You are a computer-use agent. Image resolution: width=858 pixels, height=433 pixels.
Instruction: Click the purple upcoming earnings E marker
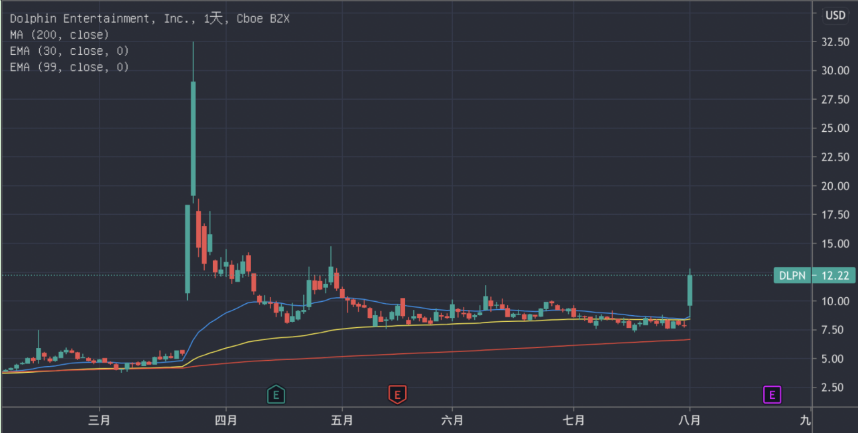[772, 394]
